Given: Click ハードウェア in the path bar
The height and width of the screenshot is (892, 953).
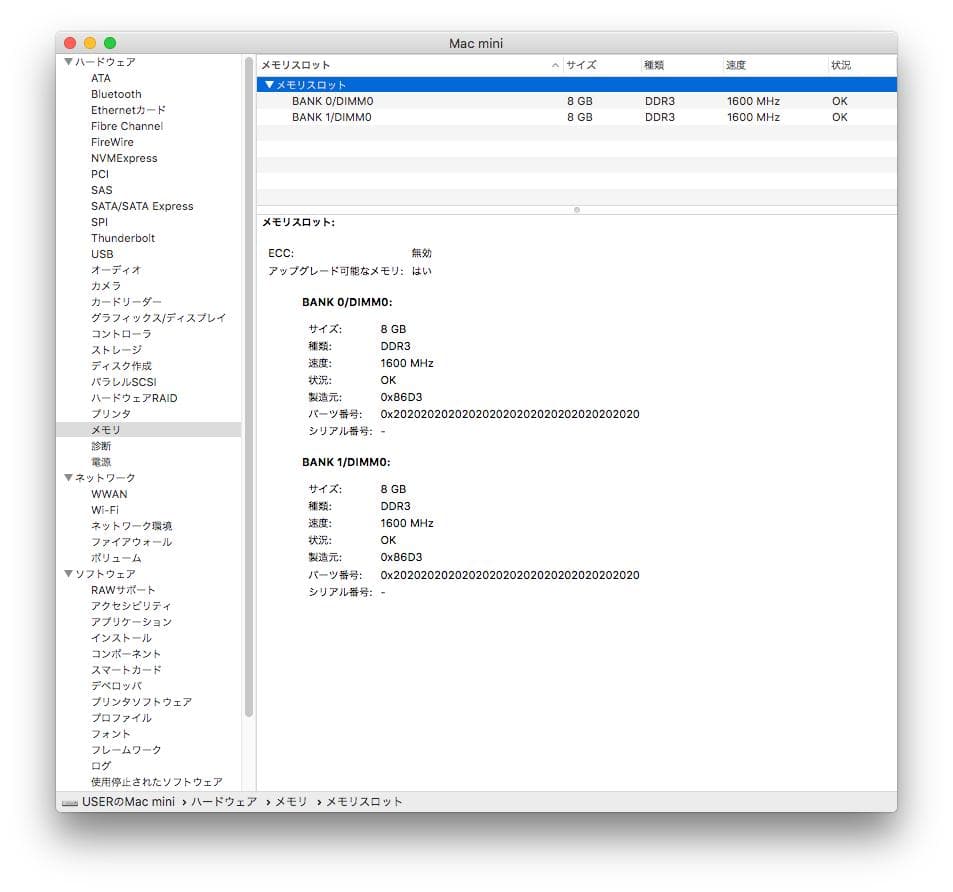Looking at the screenshot, I should point(224,802).
